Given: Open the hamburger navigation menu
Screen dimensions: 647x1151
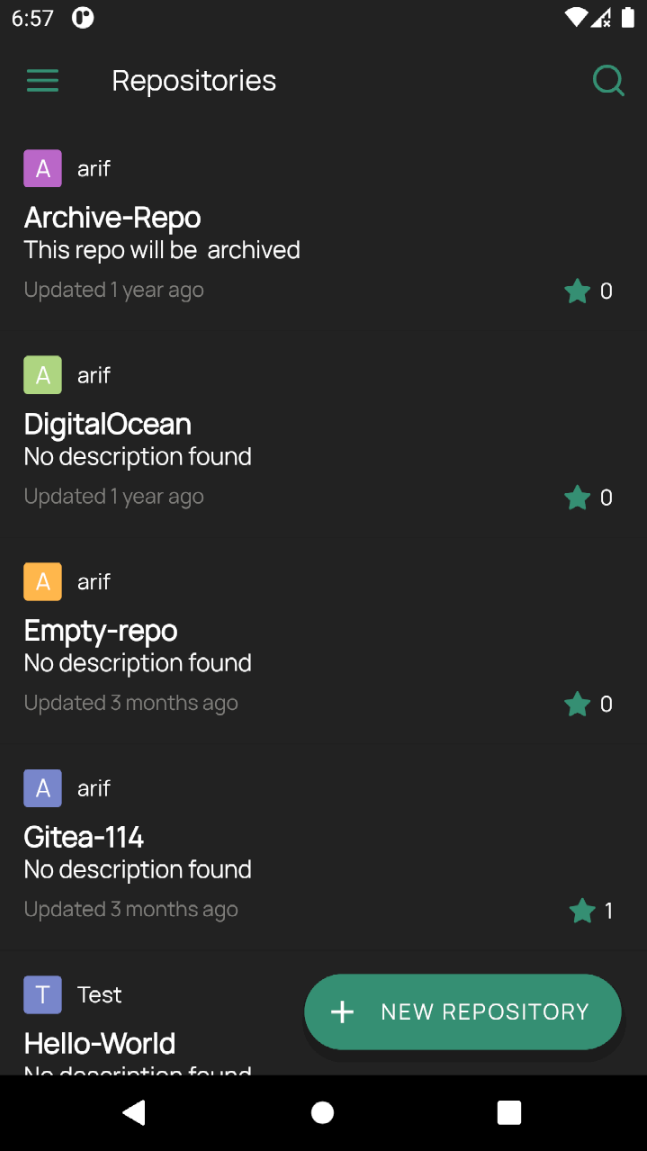Looking at the screenshot, I should (42, 81).
